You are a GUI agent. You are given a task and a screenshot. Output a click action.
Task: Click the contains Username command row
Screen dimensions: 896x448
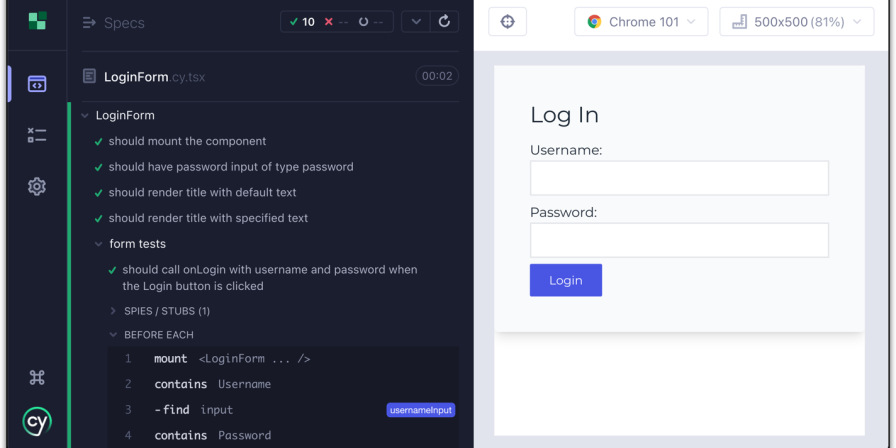[283, 384]
